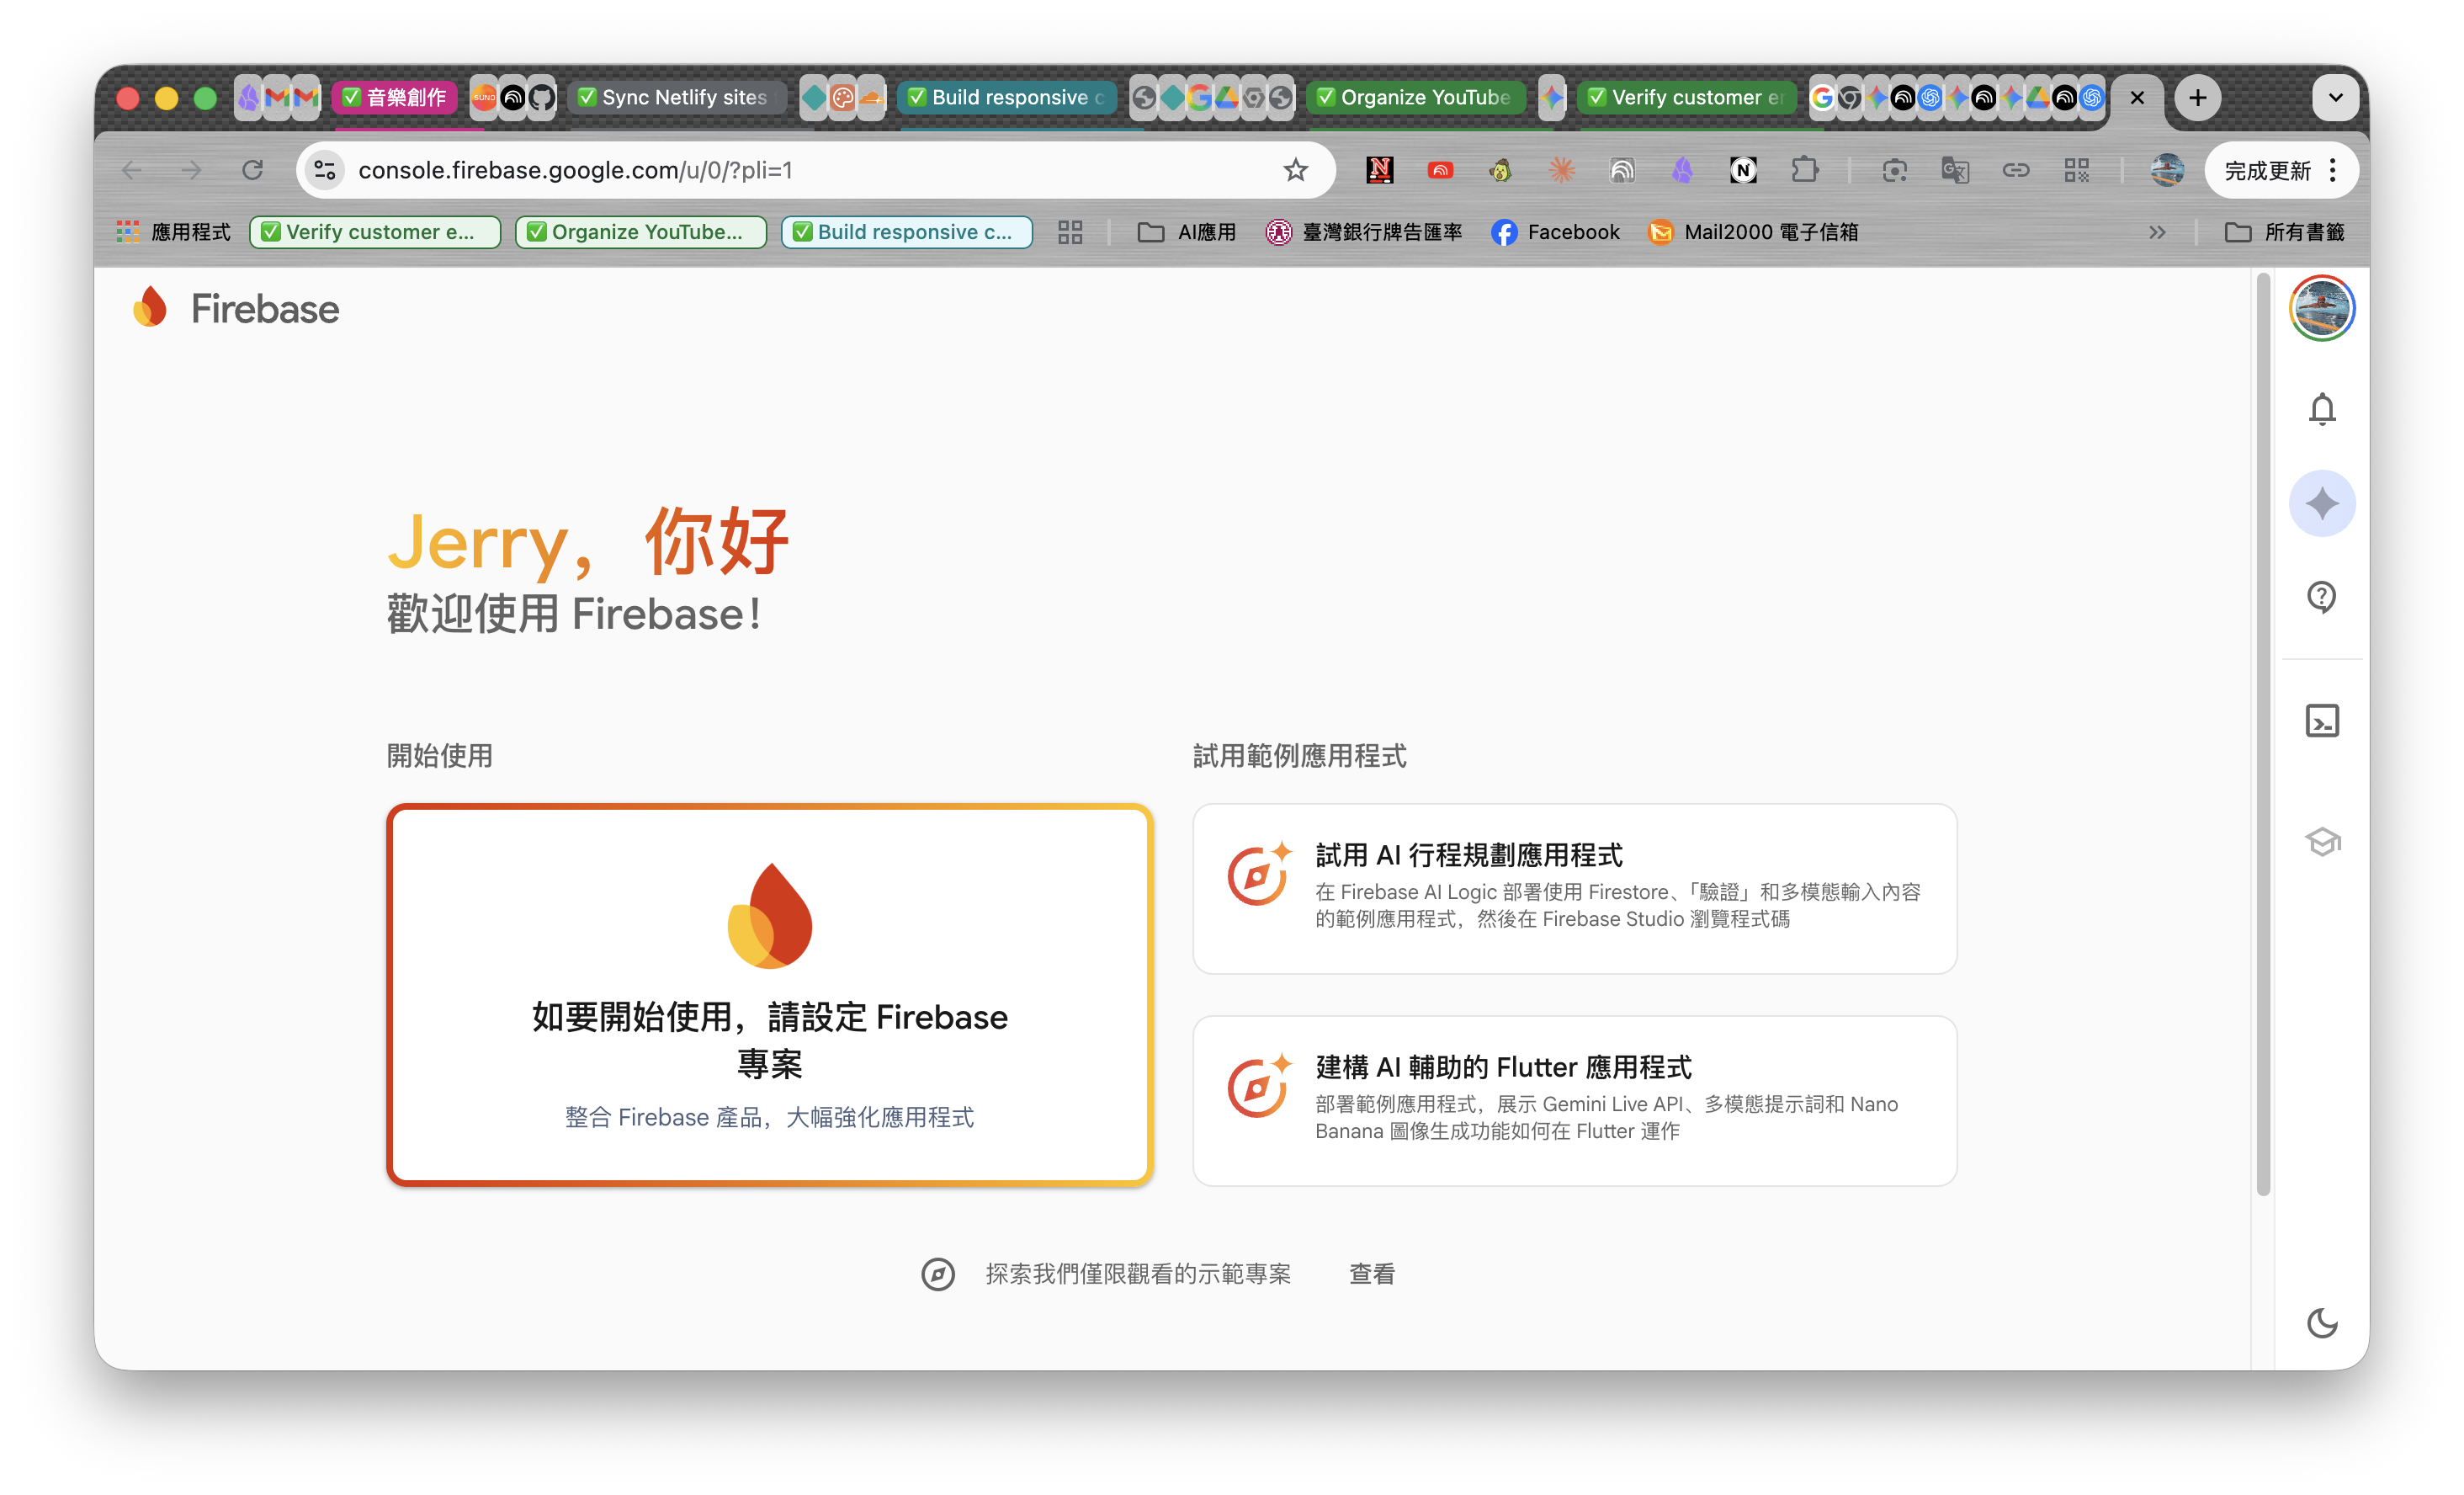
Task: Open the Verify customer e... bookmark bar chip
Action: click(x=375, y=232)
